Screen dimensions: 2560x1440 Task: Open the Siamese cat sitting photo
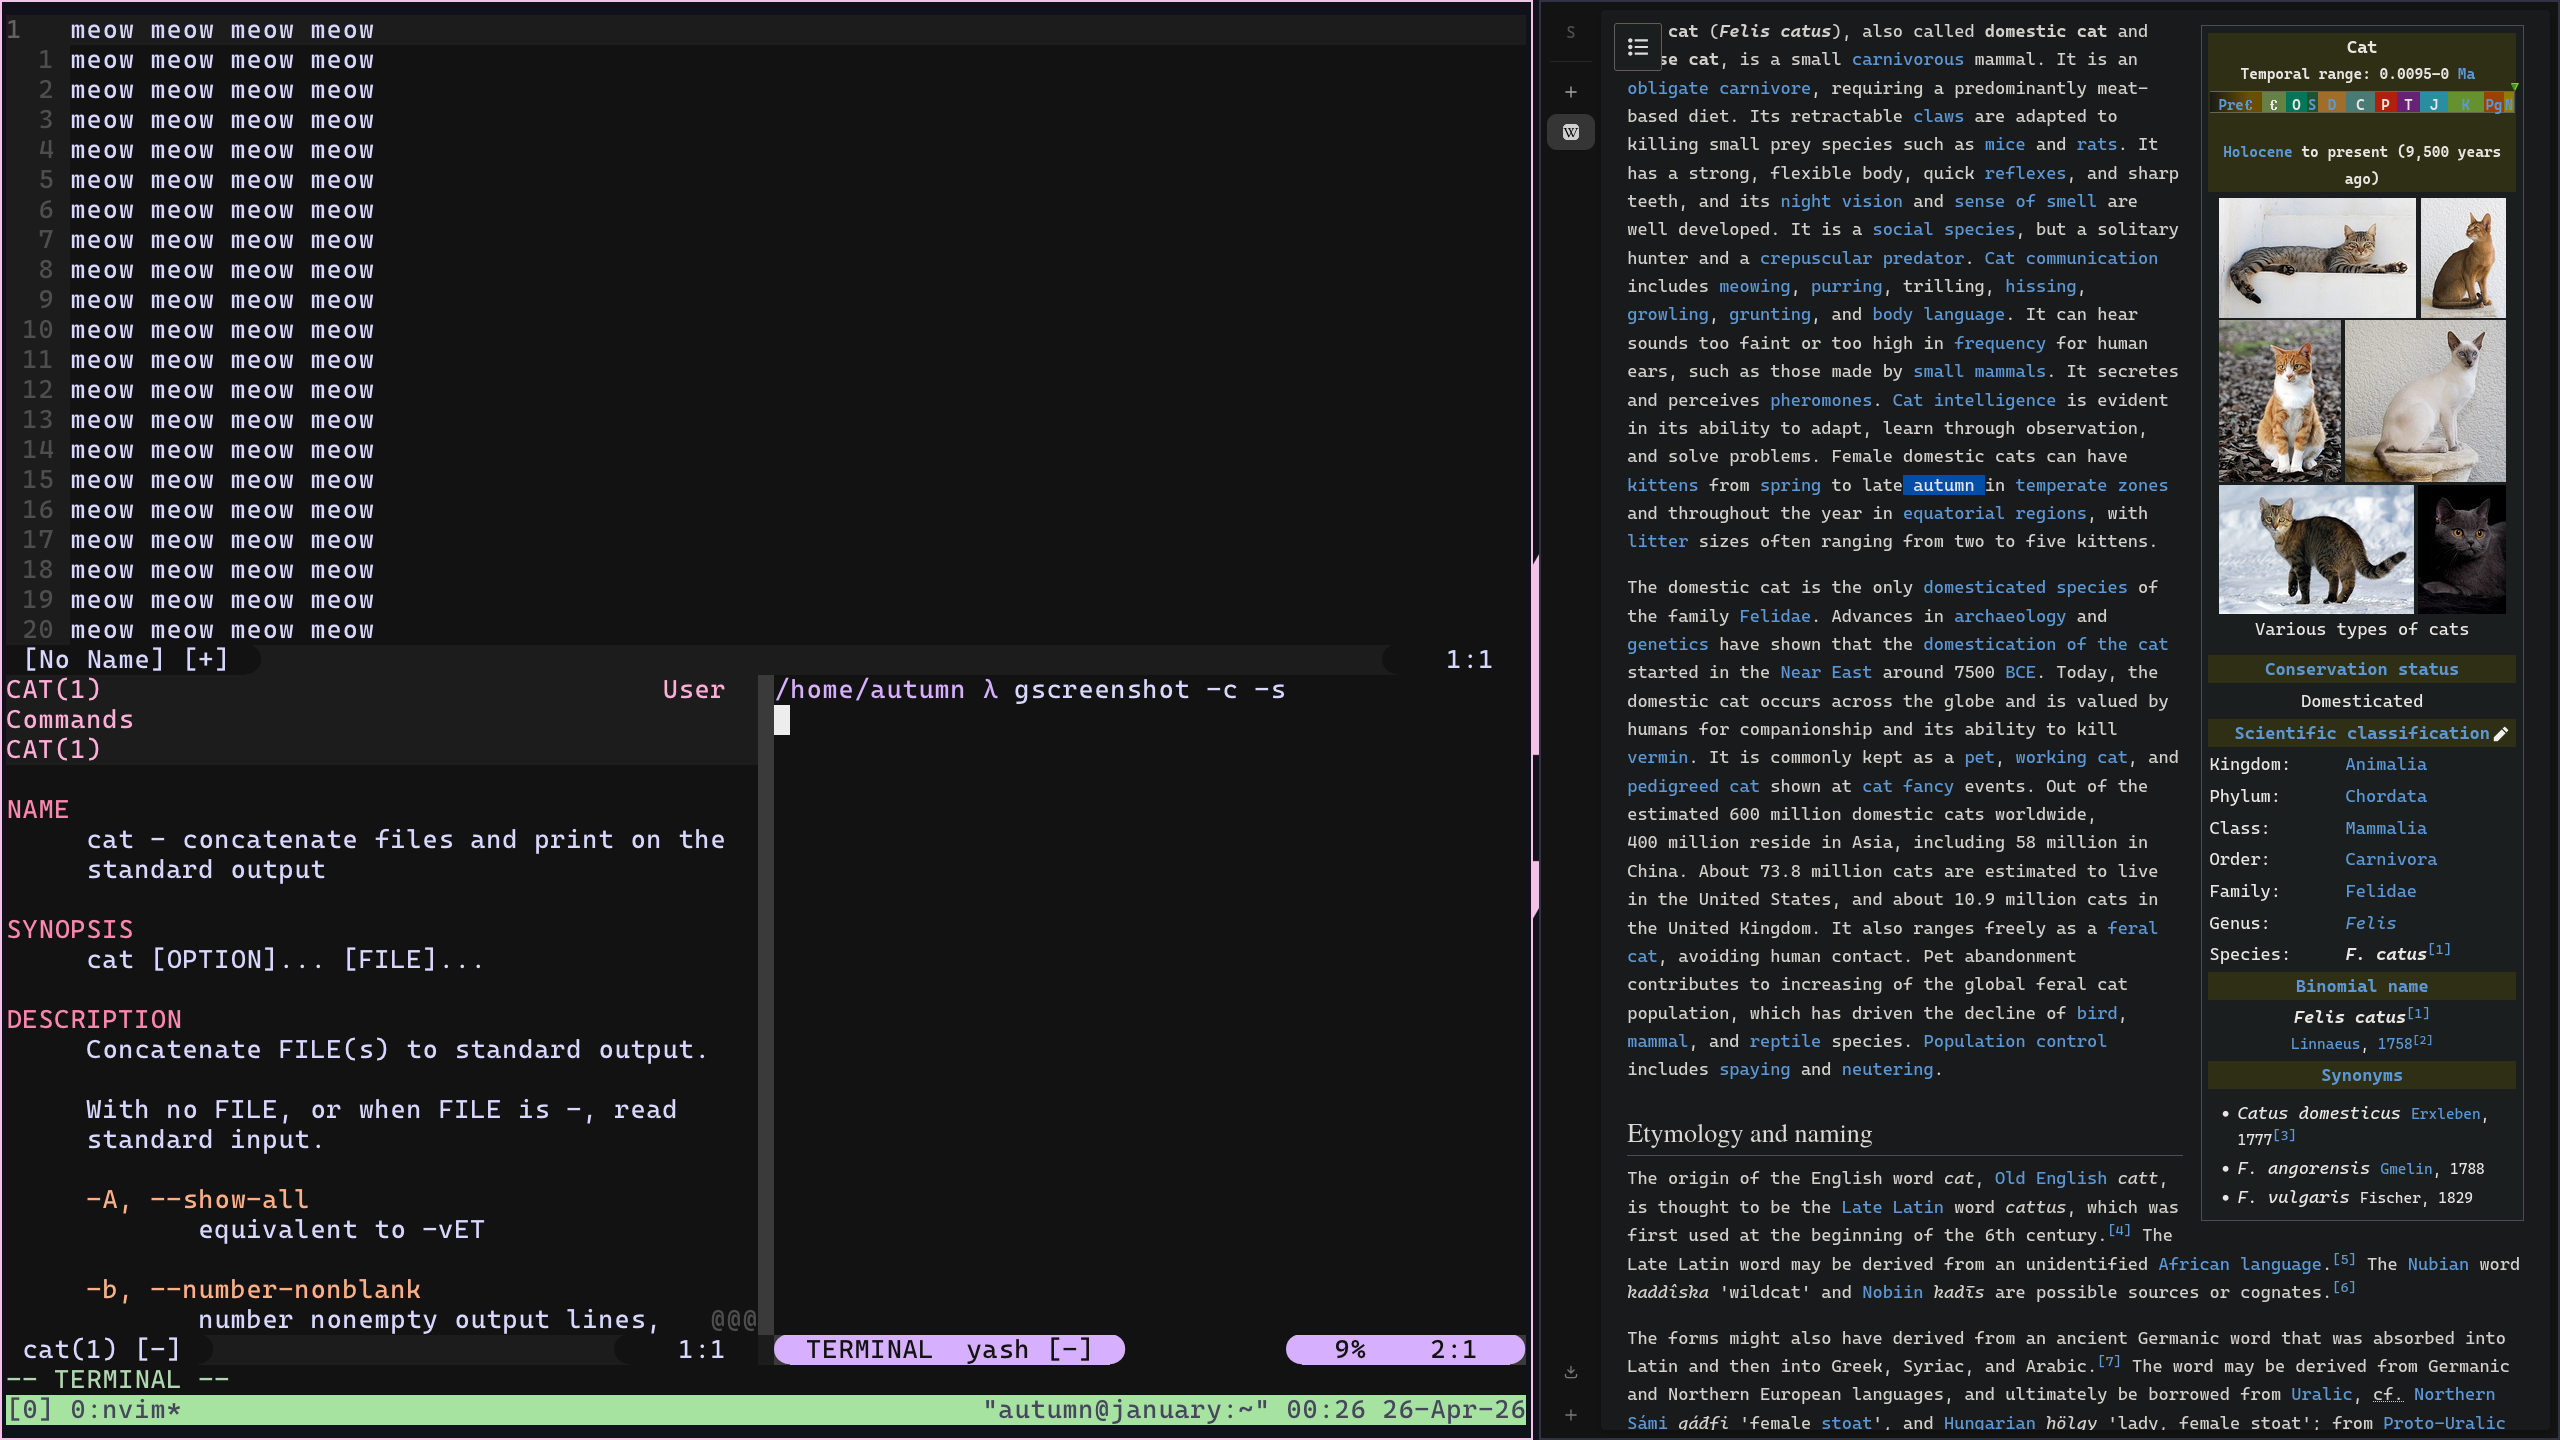pos(2425,402)
